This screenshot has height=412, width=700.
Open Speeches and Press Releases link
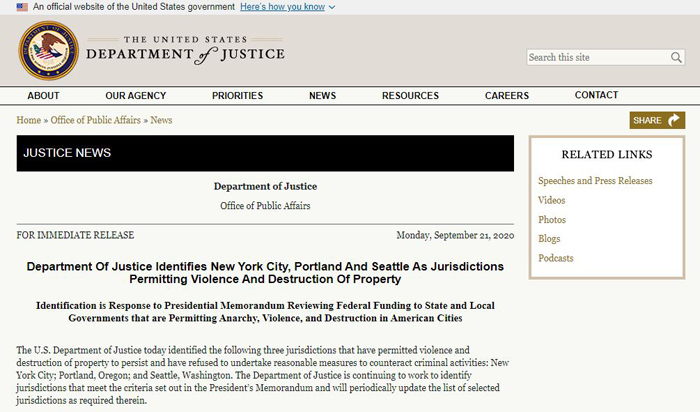tap(595, 181)
